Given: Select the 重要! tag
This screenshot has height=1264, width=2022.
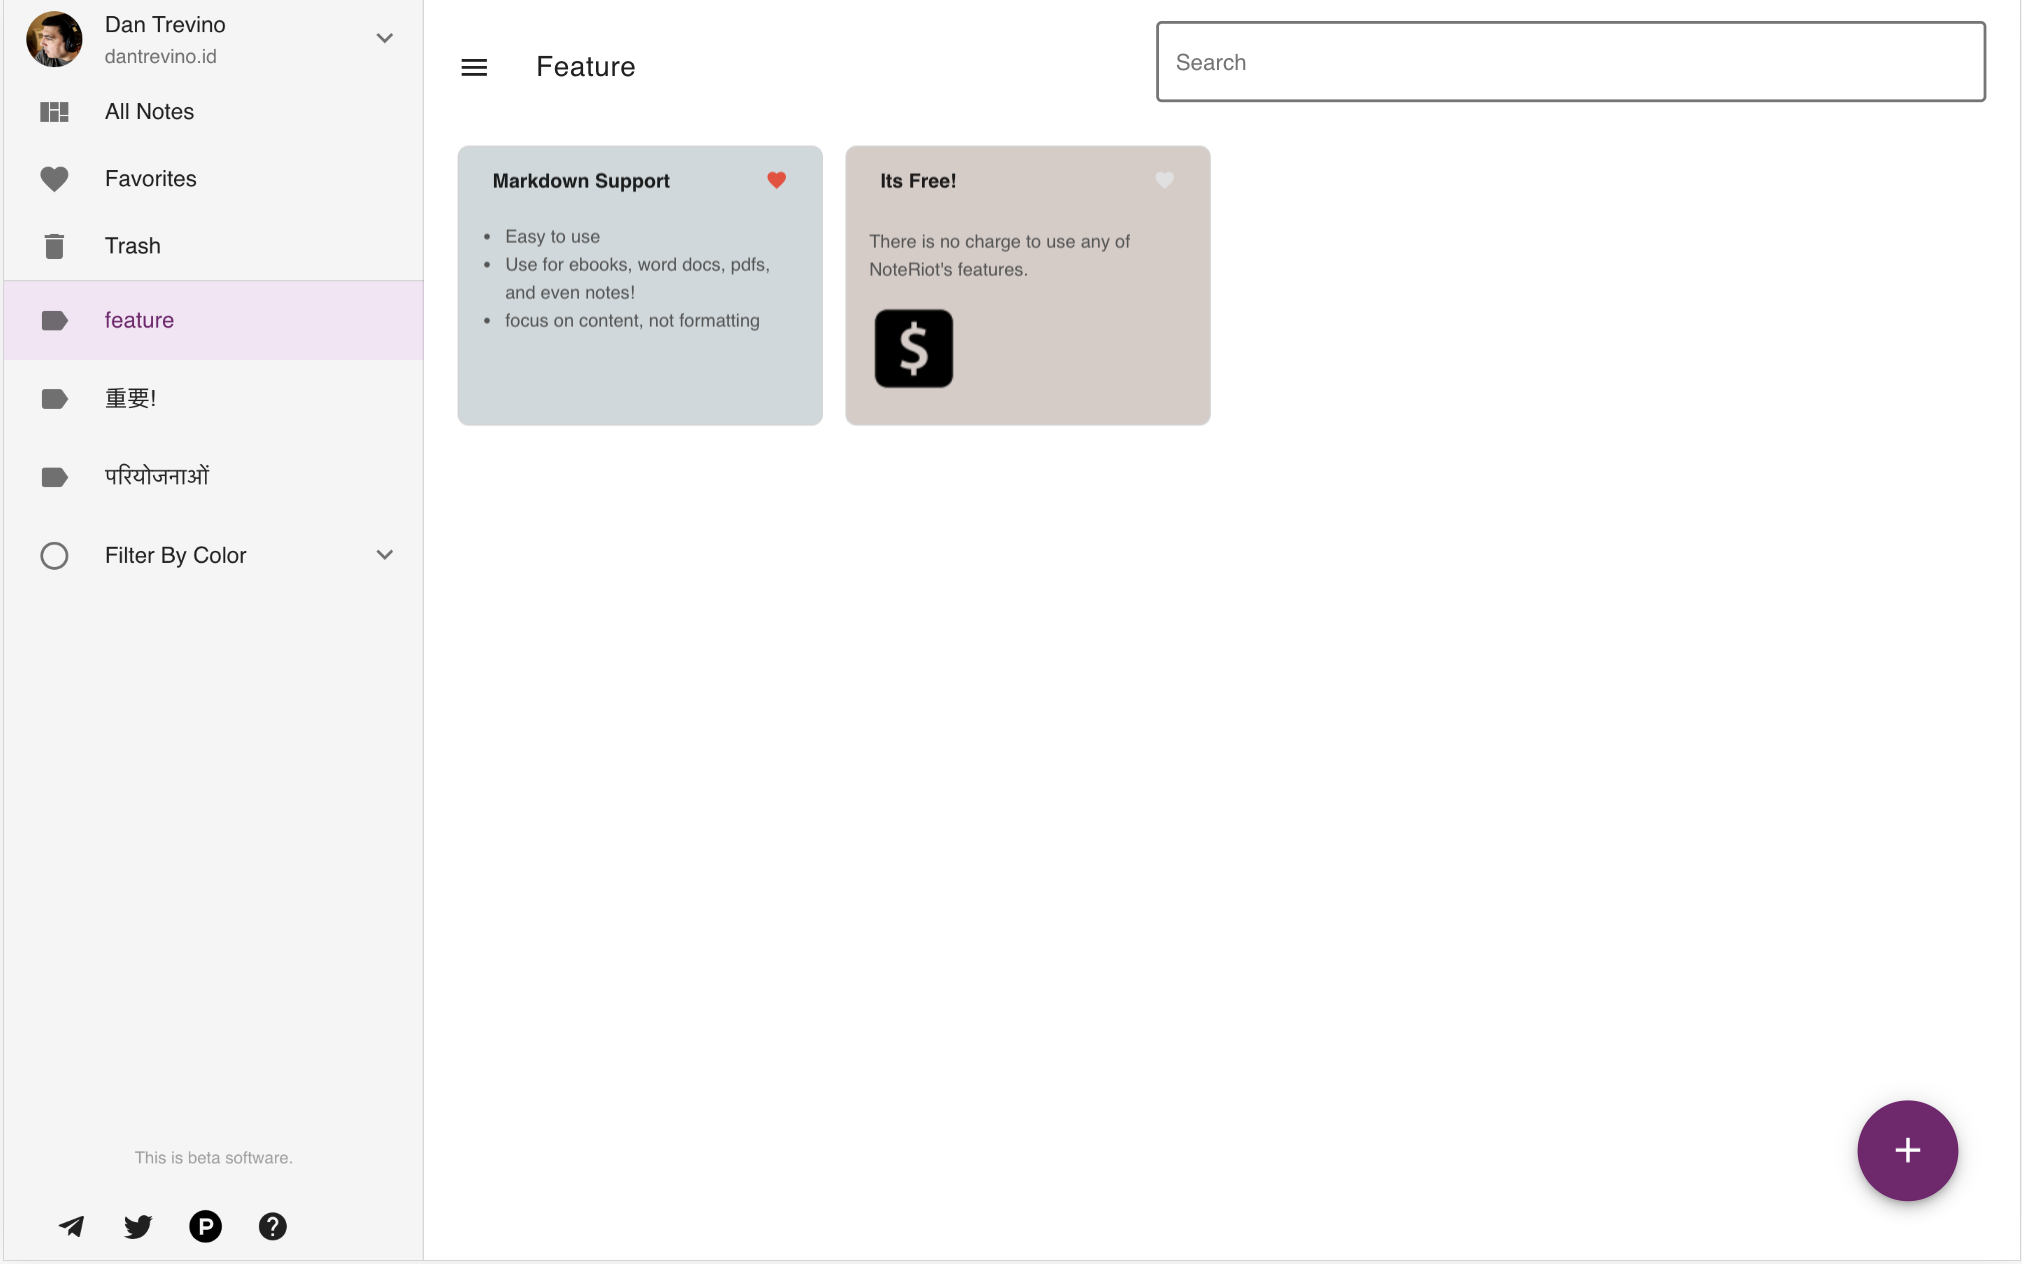Looking at the screenshot, I should pos(130,399).
